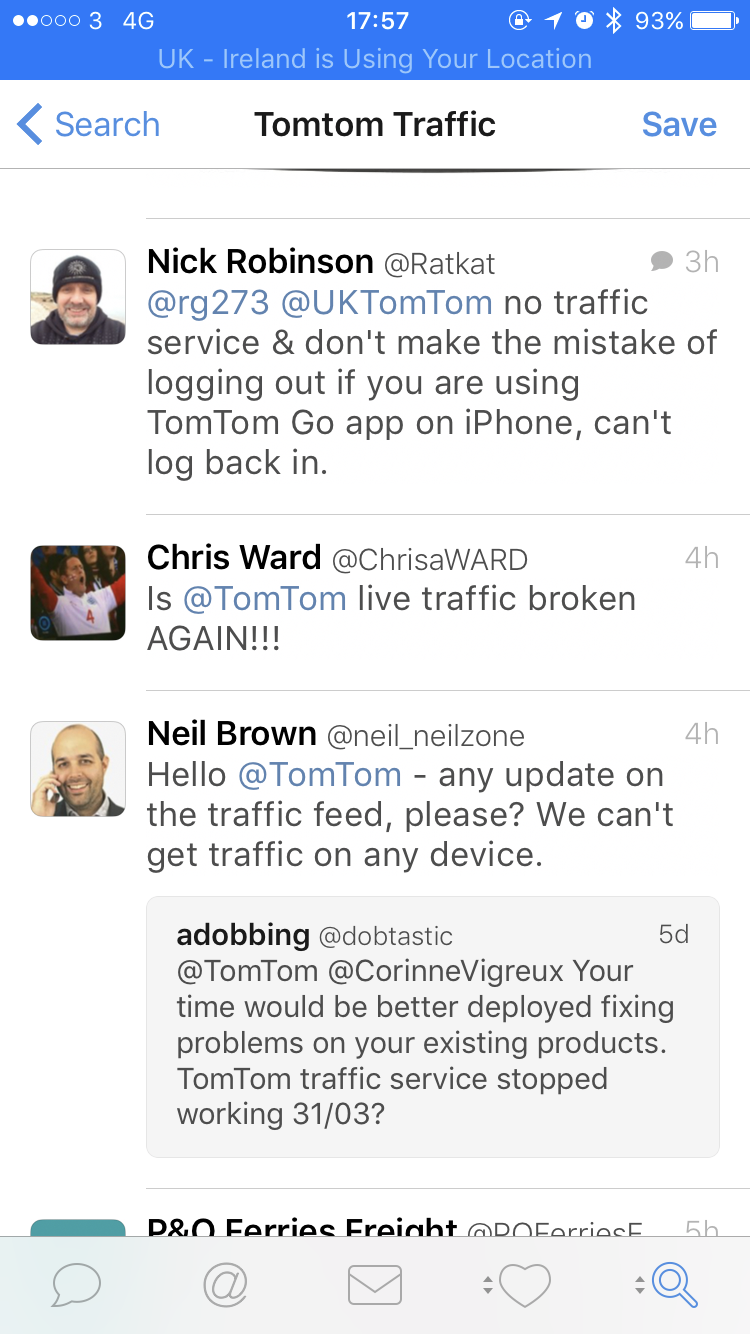Tap the location arrow in status bar
750x1334 pixels.
pyautogui.click(x=553, y=21)
